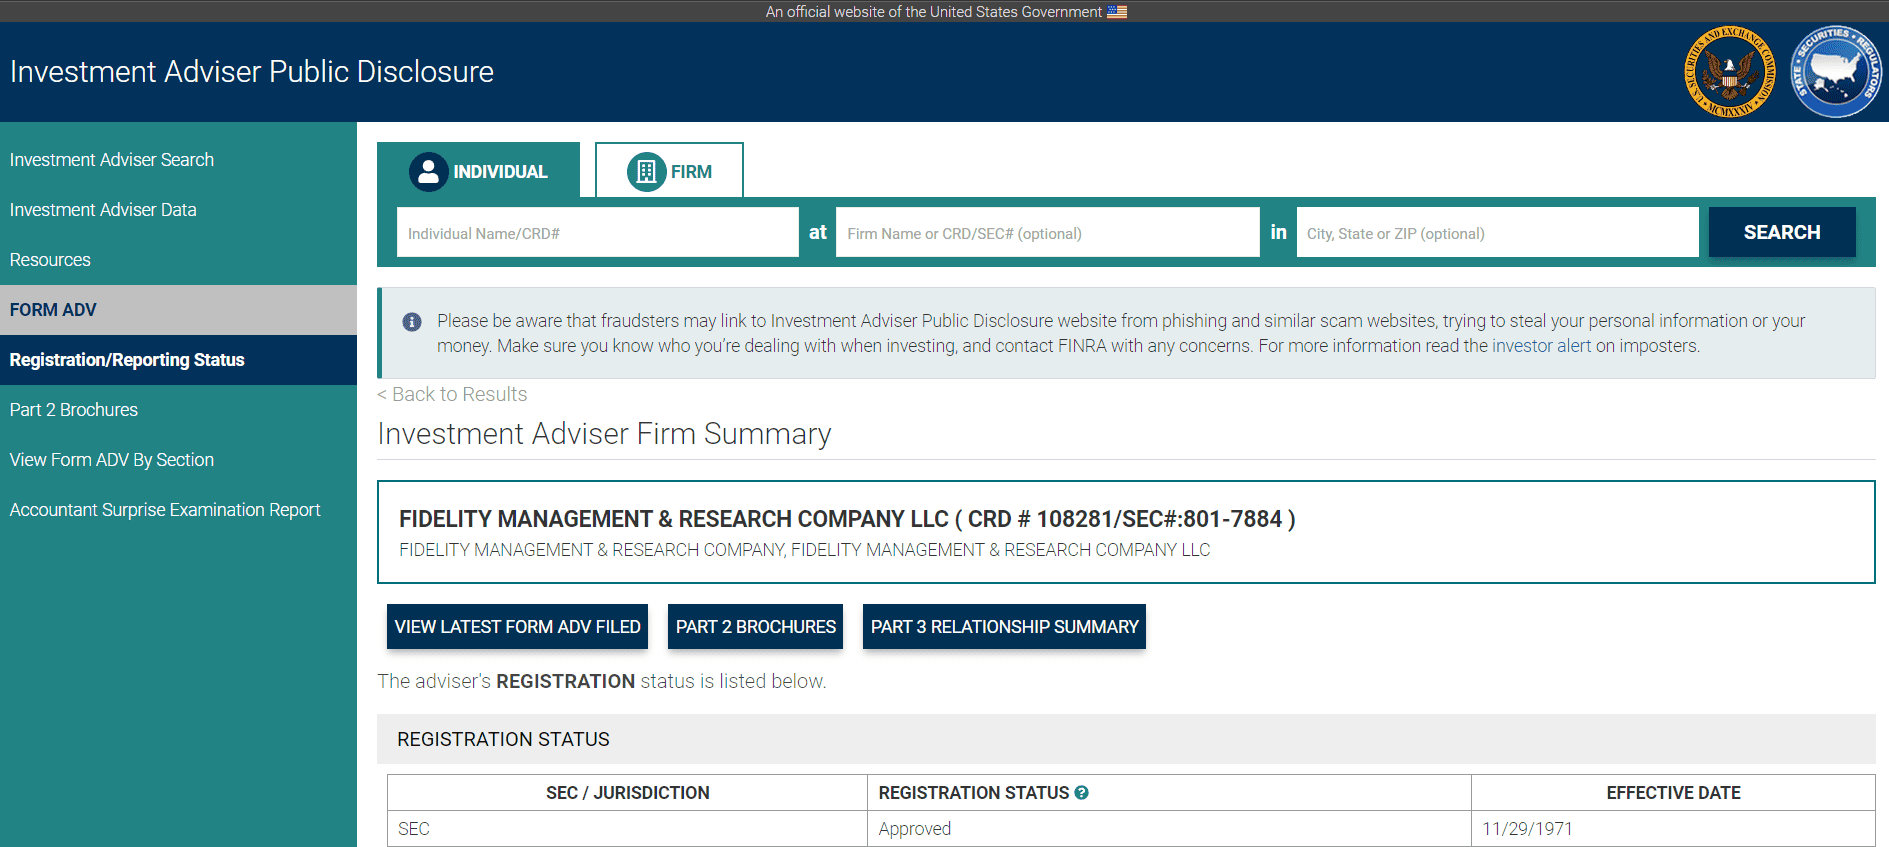The width and height of the screenshot is (1889, 847).
Task: Open Investment Adviser Search in sidebar
Action: [x=112, y=160]
